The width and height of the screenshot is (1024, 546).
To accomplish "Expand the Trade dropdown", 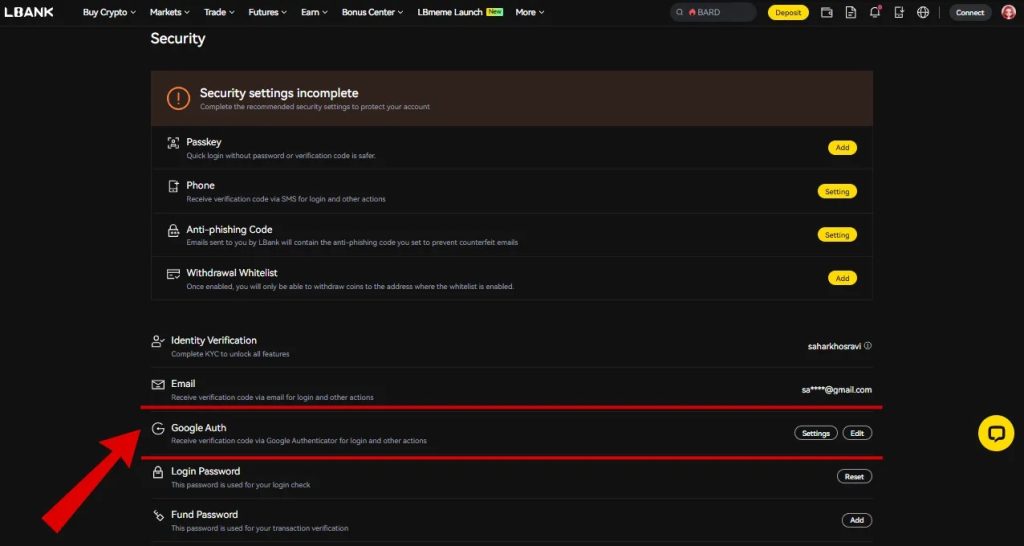I will (219, 12).
